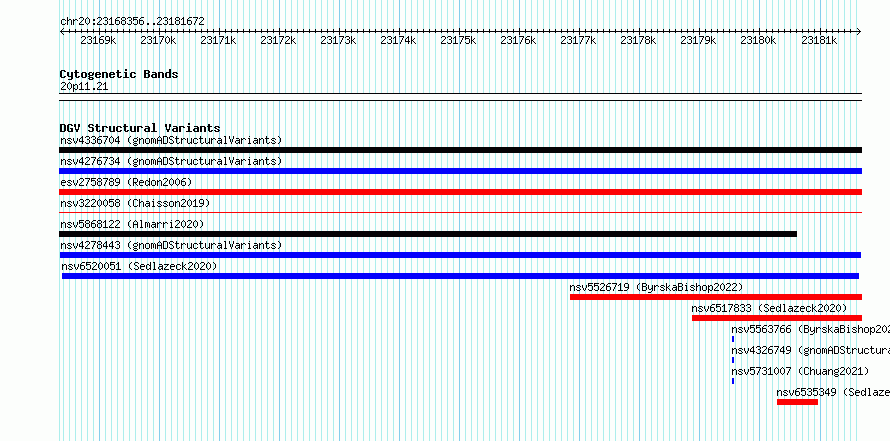
Task: Click the thick red bar for esv2758789
Action: tap(460, 192)
